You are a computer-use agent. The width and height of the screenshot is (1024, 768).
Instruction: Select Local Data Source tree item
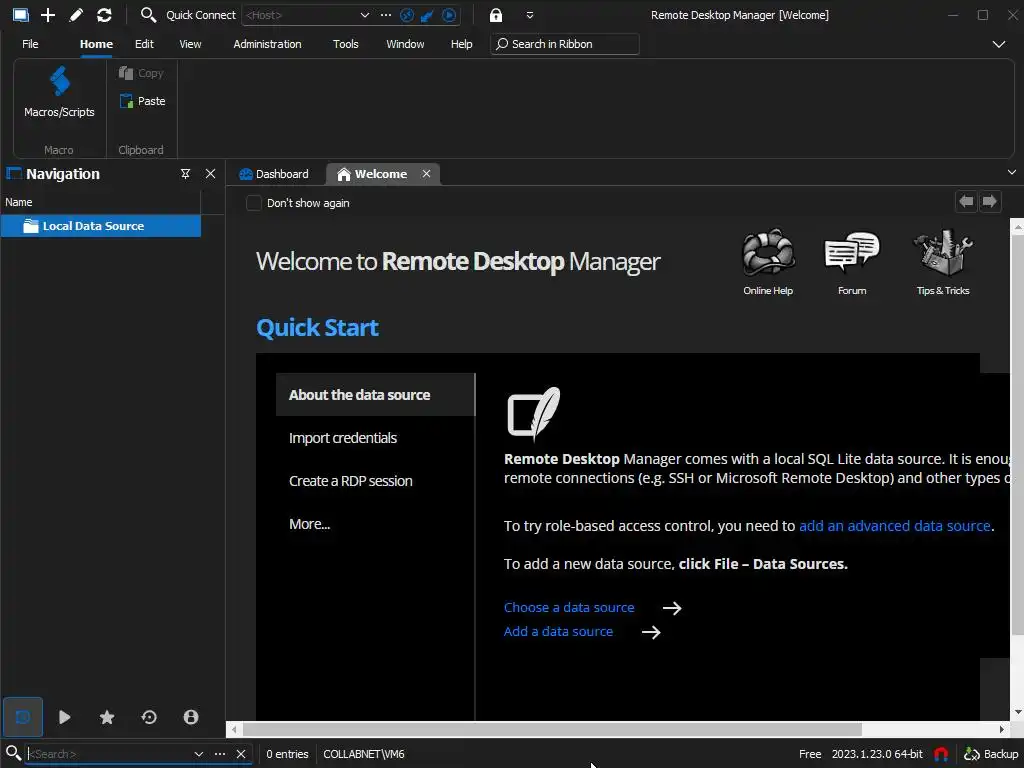[101, 226]
